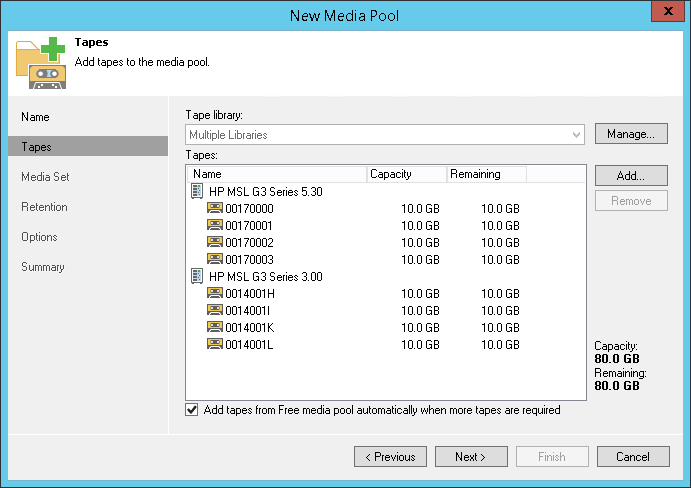Switch to the Options step
Image resolution: width=691 pixels, height=488 pixels.
coord(40,237)
